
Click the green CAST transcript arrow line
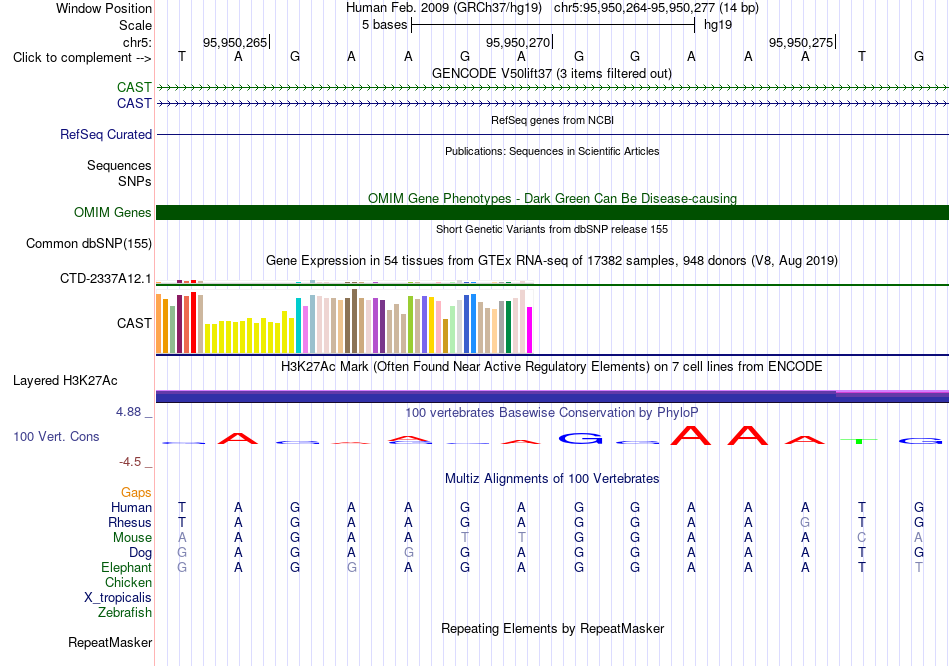click(x=552, y=88)
